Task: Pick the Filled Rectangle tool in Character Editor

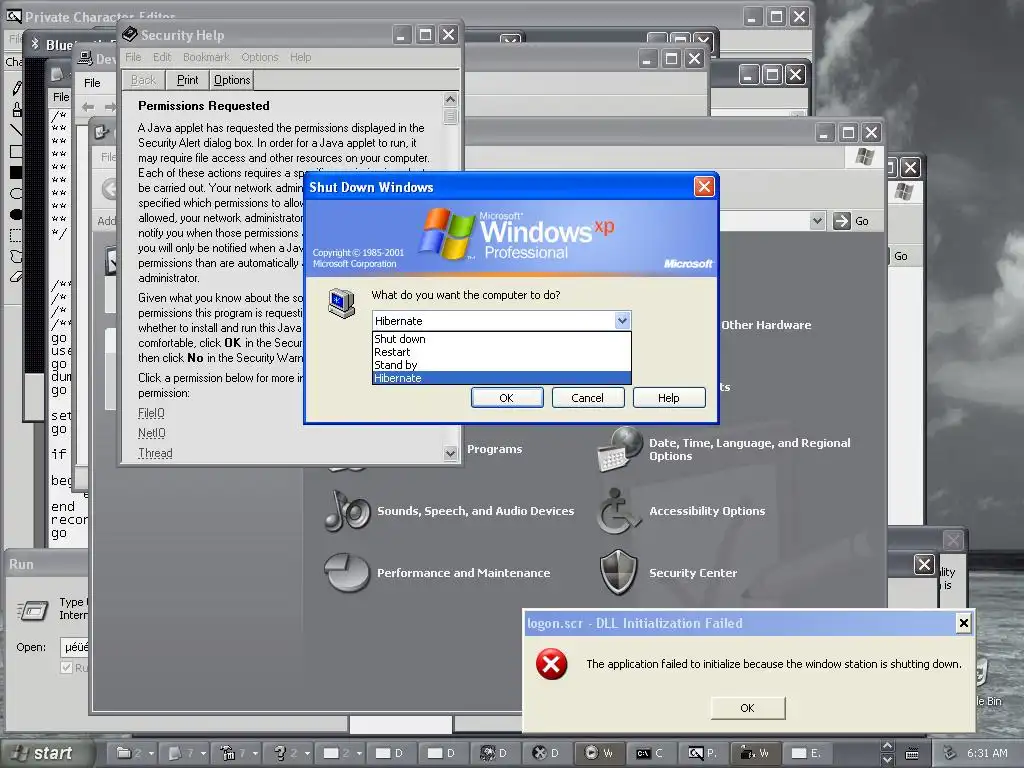Action: [x=16, y=172]
